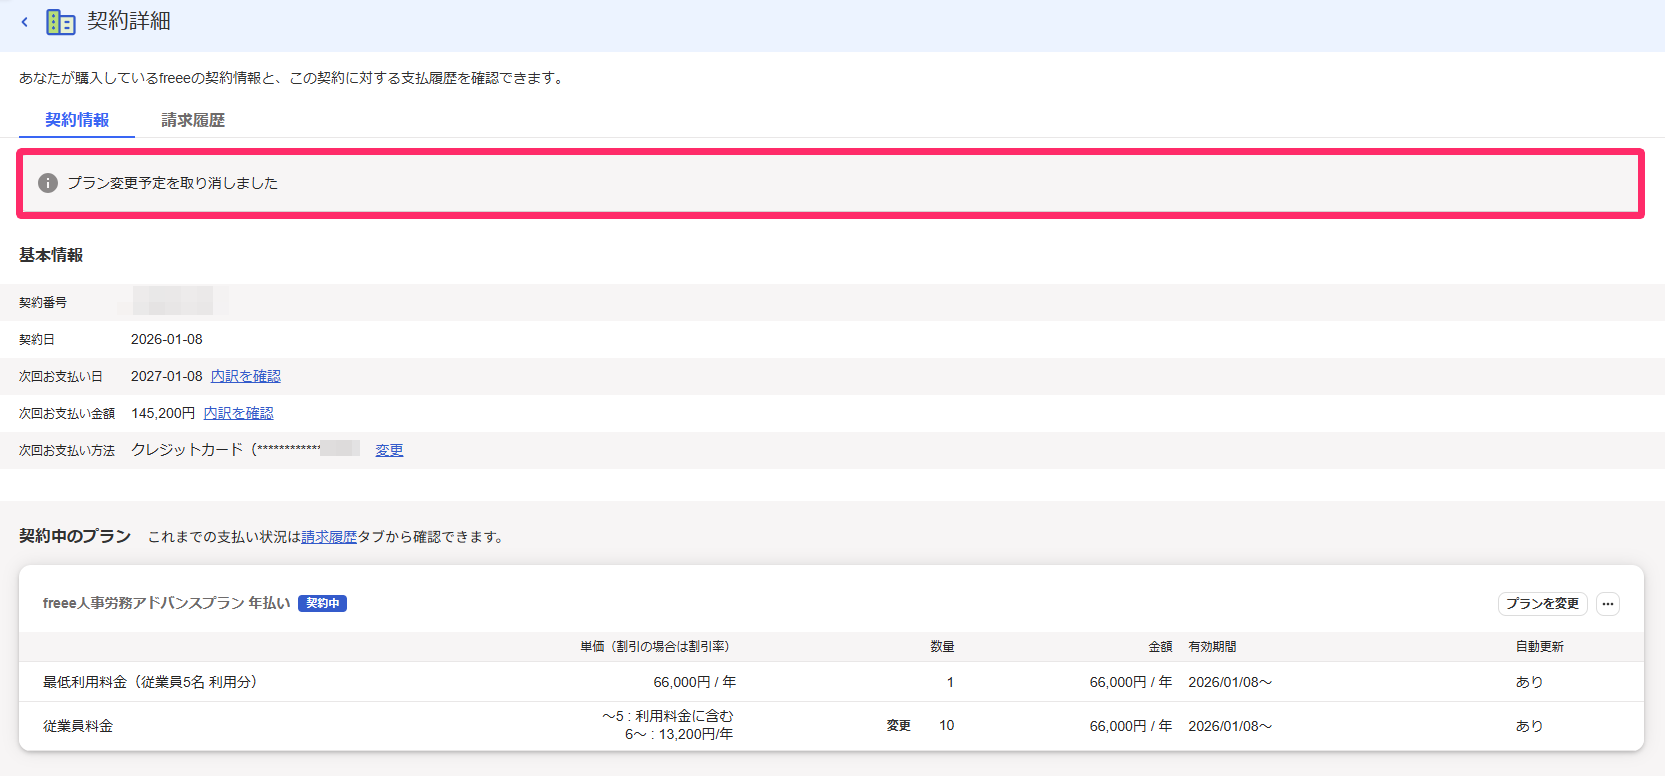Go back using the left chevron arrow
The width and height of the screenshot is (1665, 776).
tap(25, 22)
